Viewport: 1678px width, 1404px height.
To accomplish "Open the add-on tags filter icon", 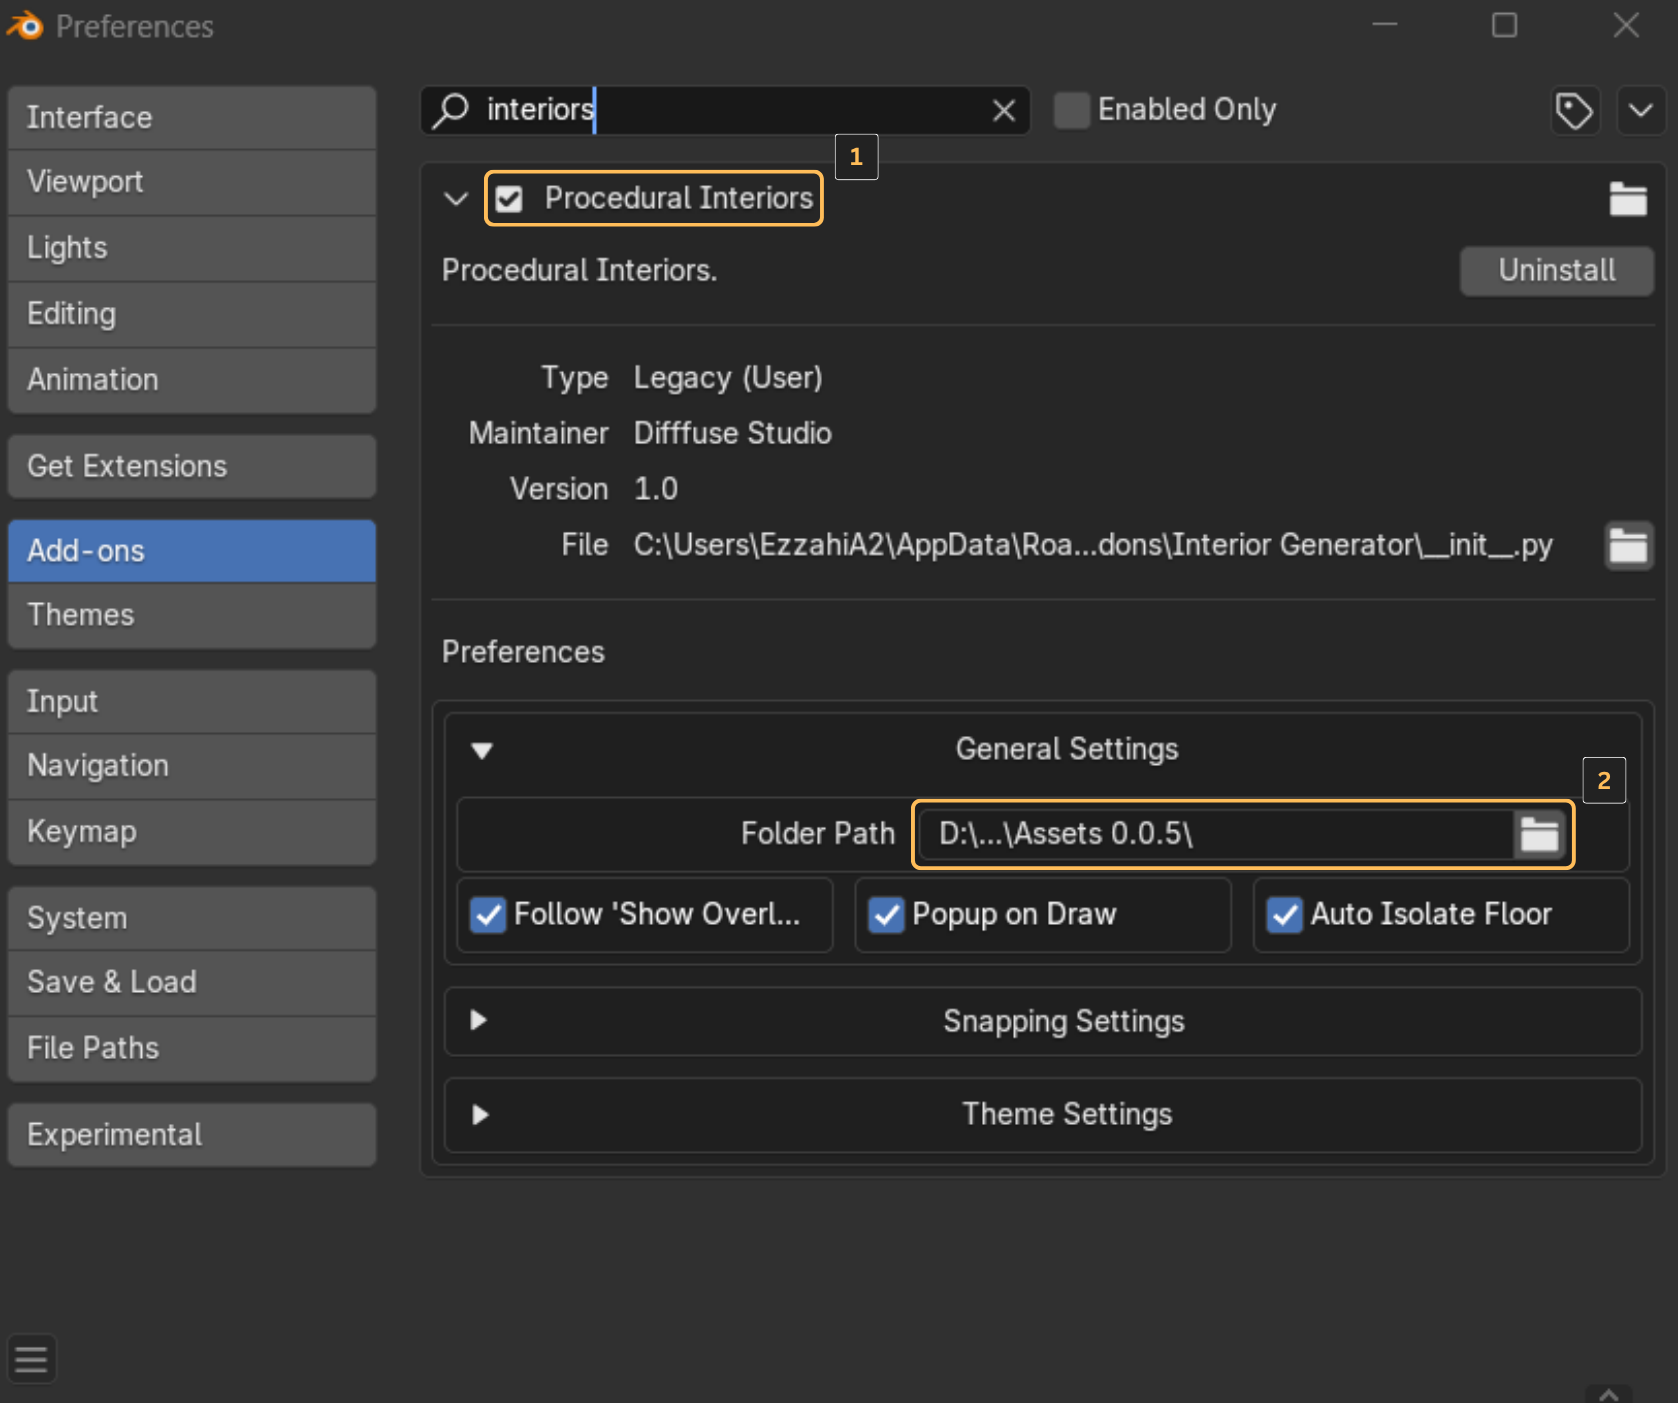I will 1574,110.
